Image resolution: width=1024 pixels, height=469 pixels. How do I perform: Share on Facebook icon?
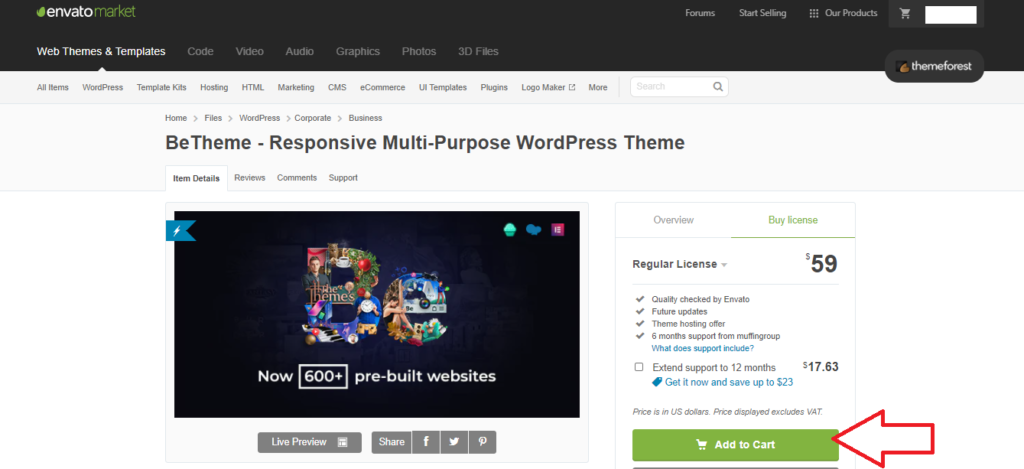(426, 442)
